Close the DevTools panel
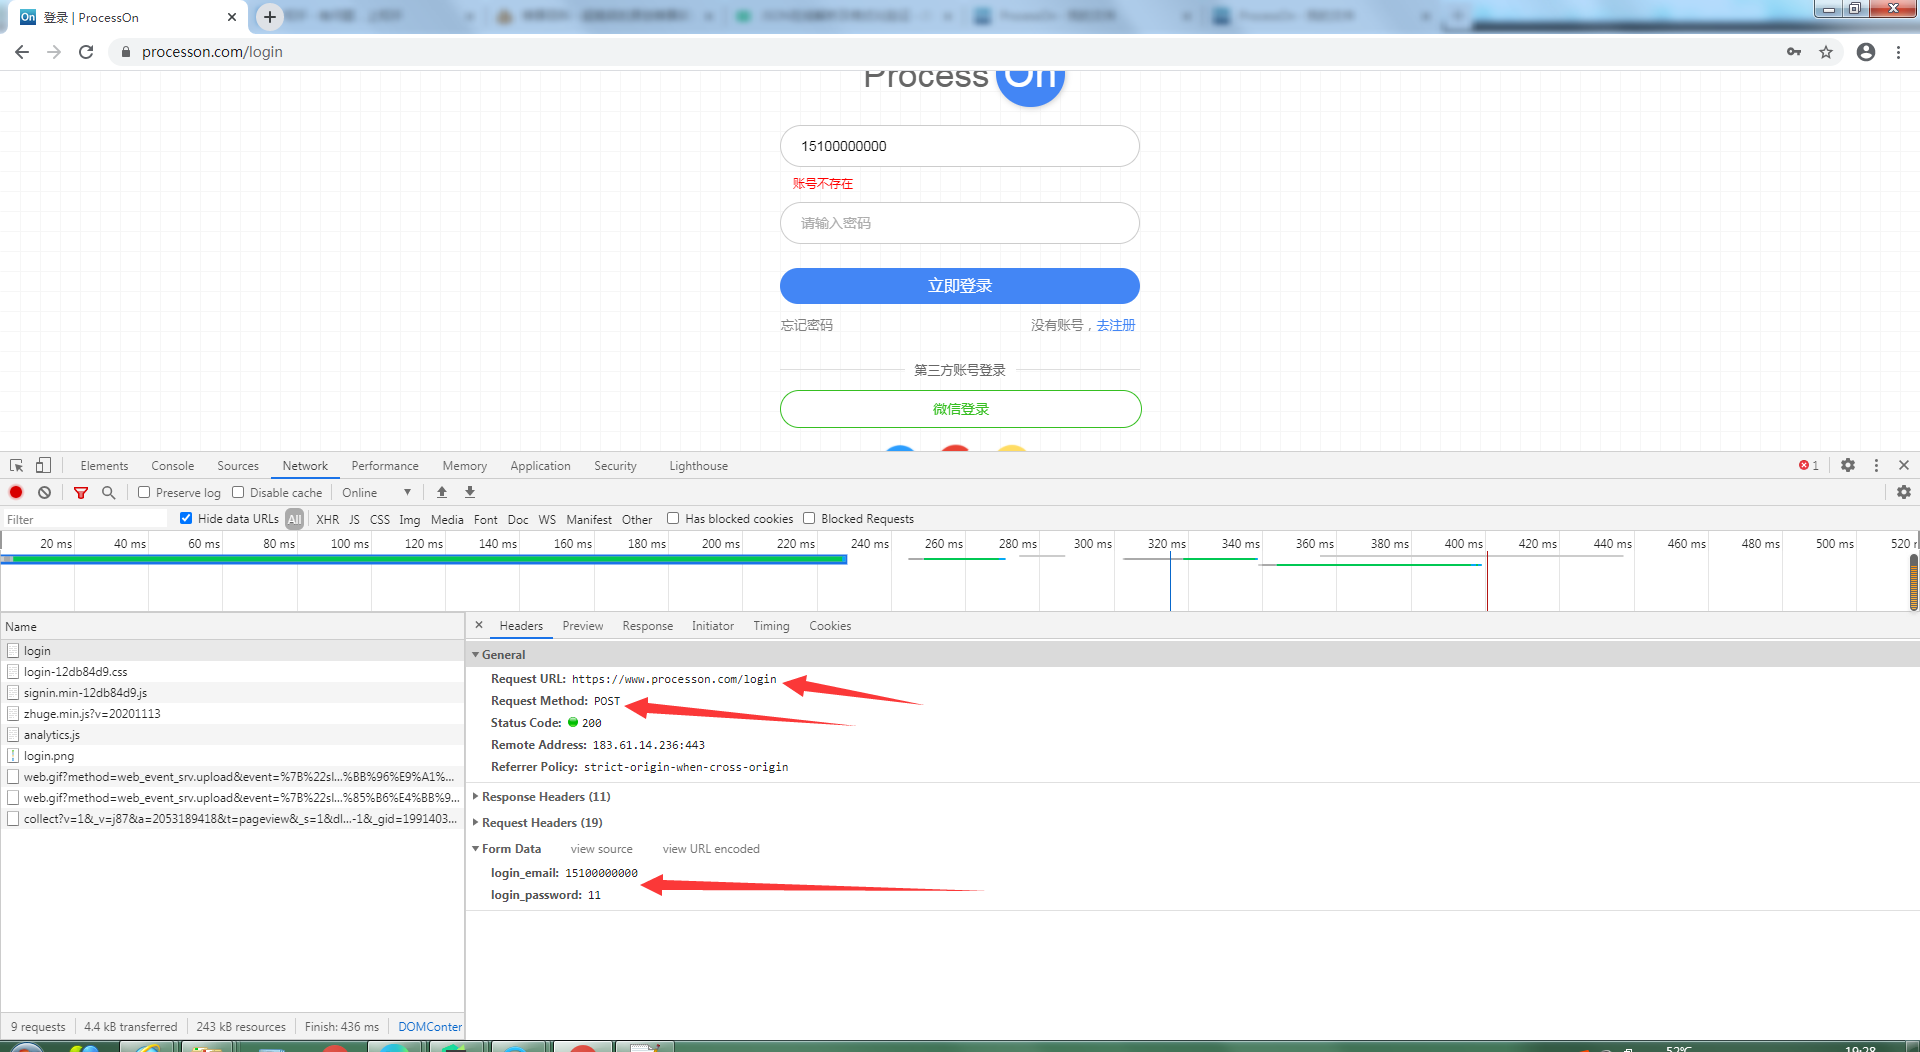The image size is (1920, 1052). coord(1904,466)
